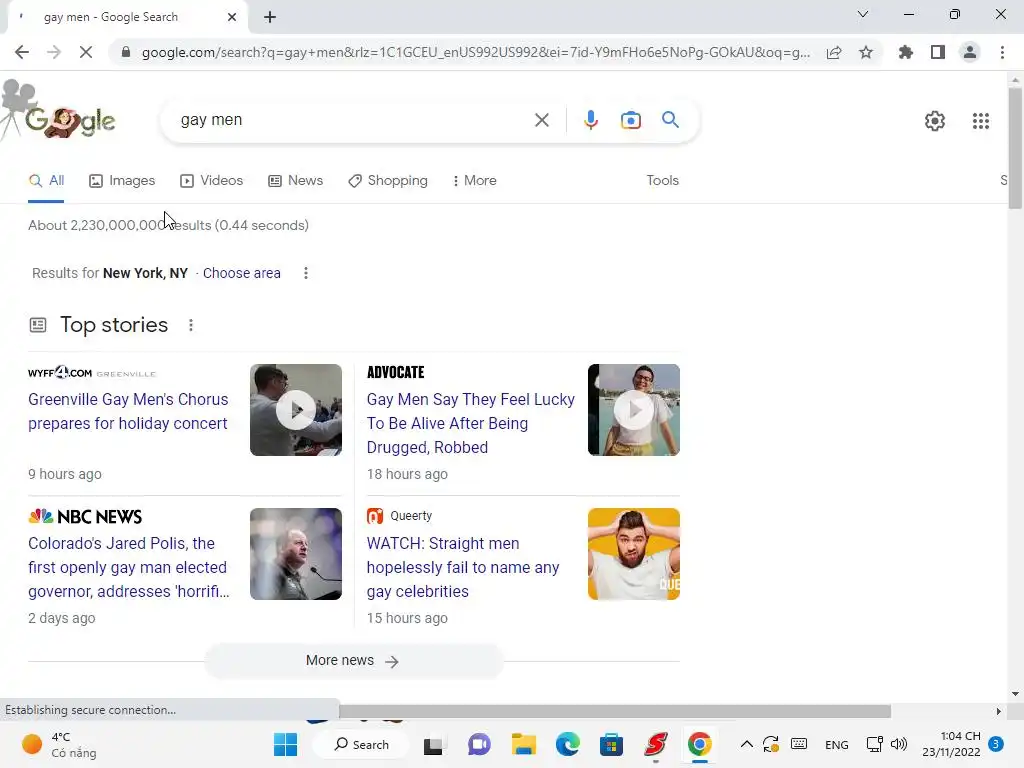Open the taskbar Search box
The image size is (1024, 768).
[x=361, y=744]
